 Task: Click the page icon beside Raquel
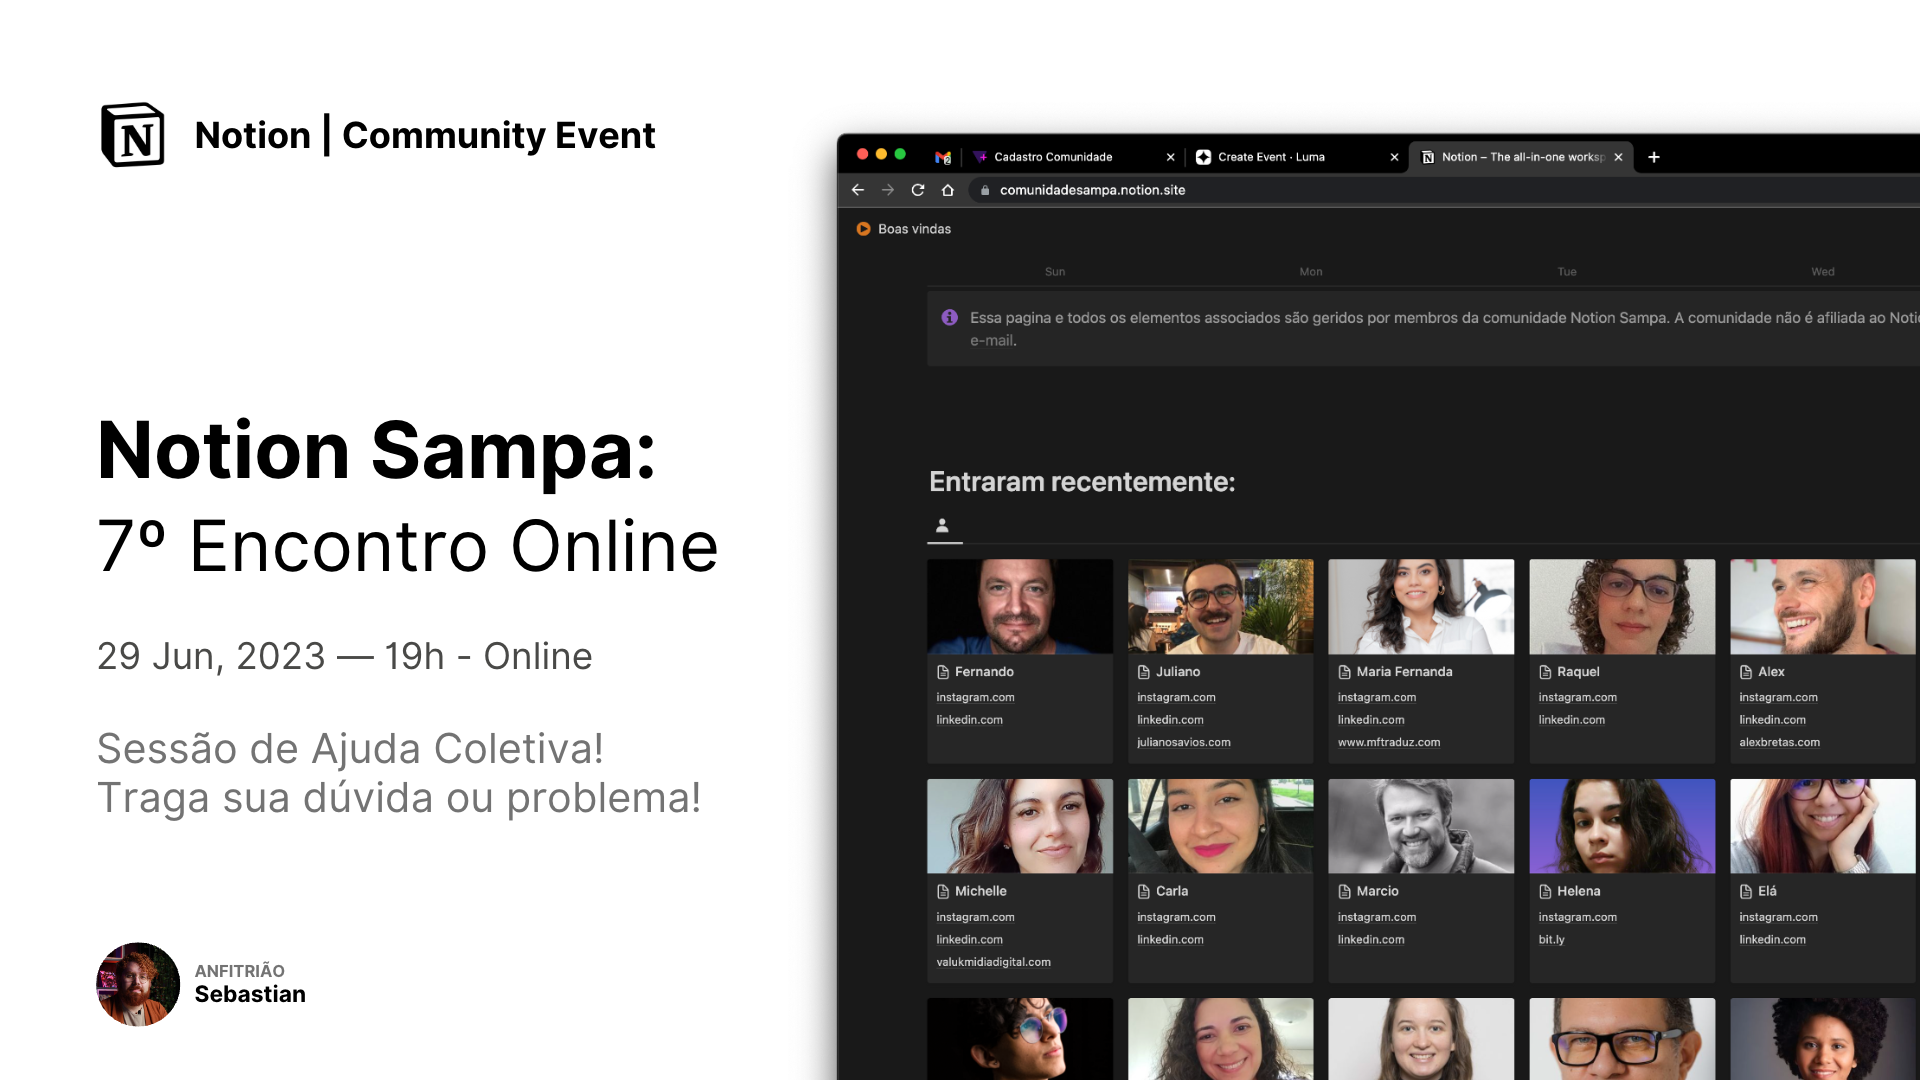[x=1545, y=672]
